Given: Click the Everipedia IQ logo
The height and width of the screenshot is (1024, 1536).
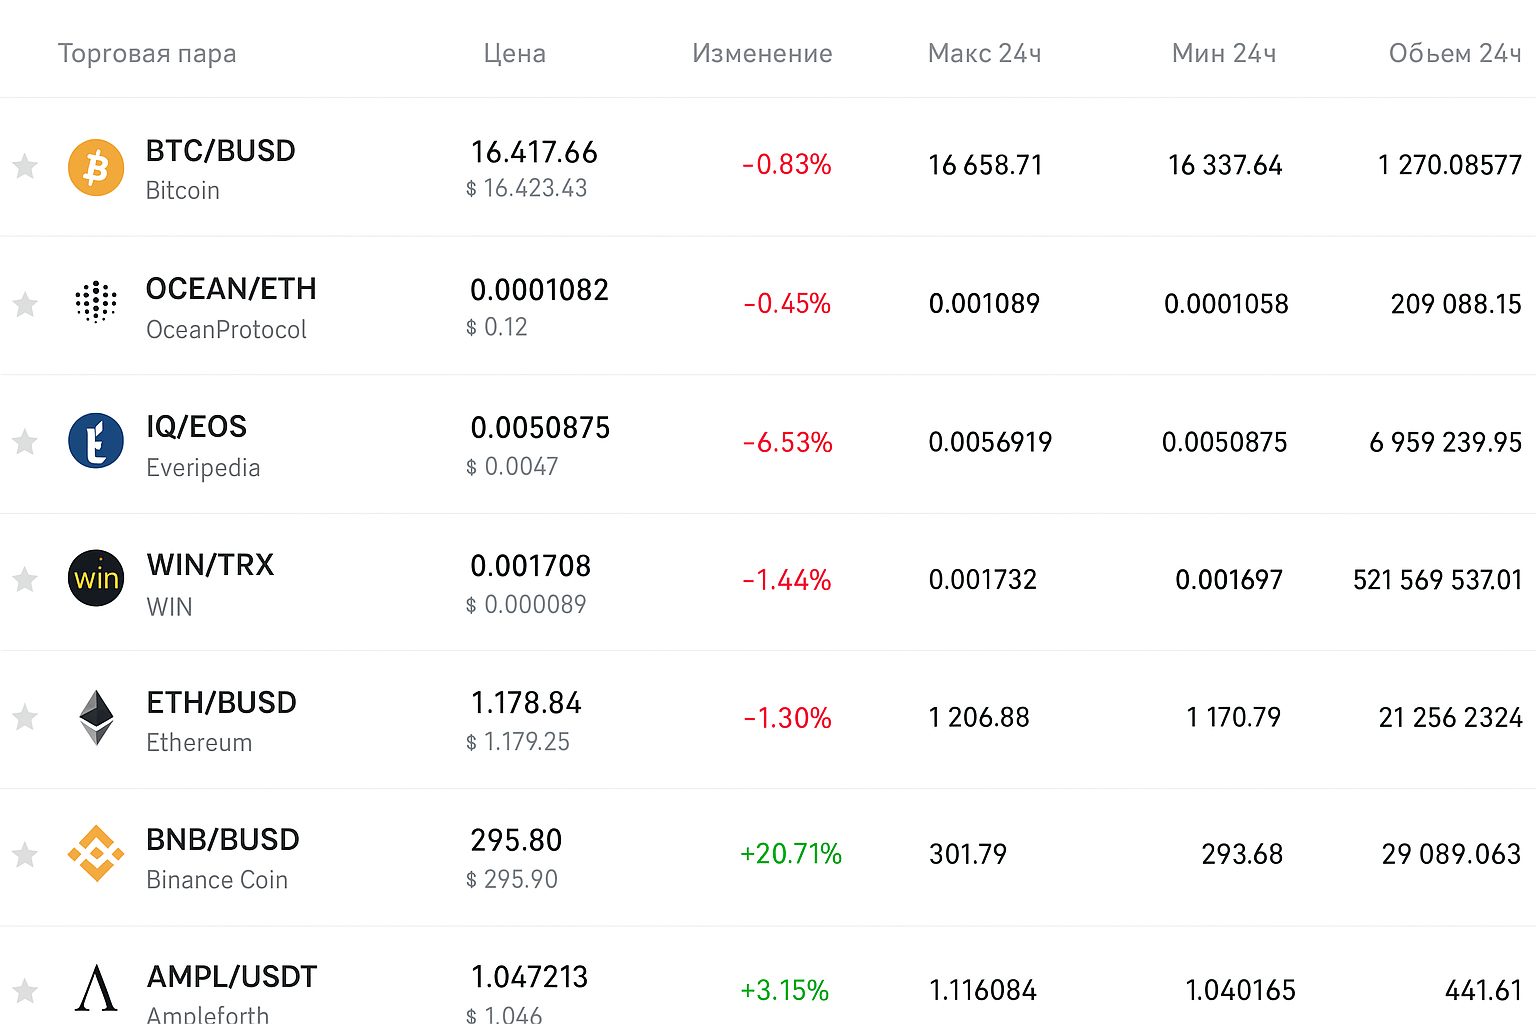Looking at the screenshot, I should 96,441.
